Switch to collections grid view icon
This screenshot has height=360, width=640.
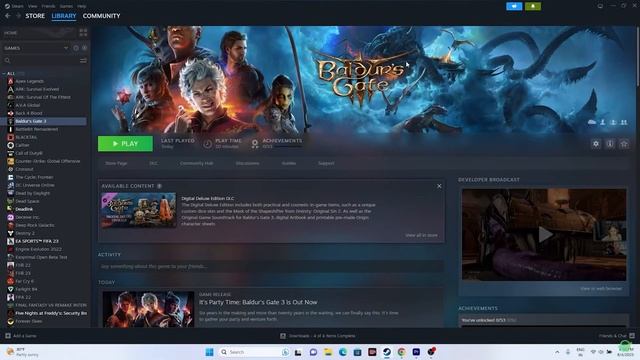pyautogui.click(x=83, y=33)
